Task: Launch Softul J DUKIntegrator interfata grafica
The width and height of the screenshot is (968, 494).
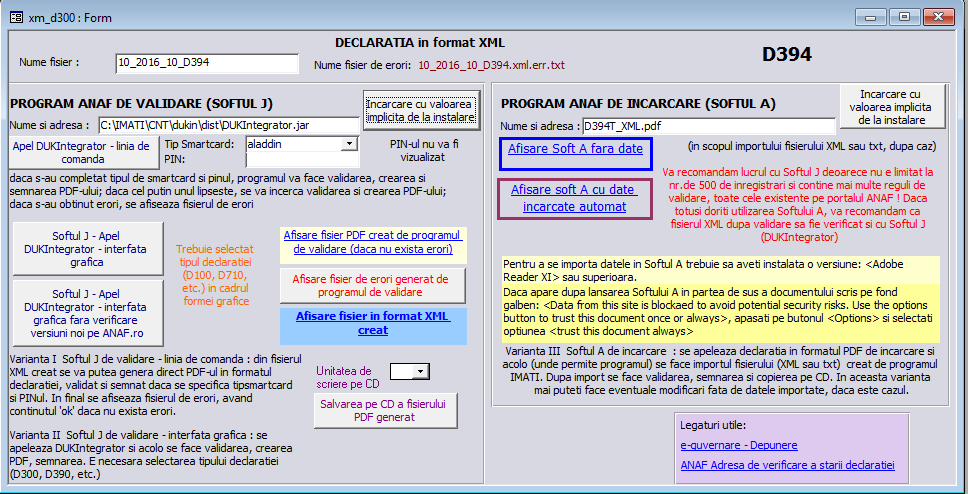Action: click(88, 249)
